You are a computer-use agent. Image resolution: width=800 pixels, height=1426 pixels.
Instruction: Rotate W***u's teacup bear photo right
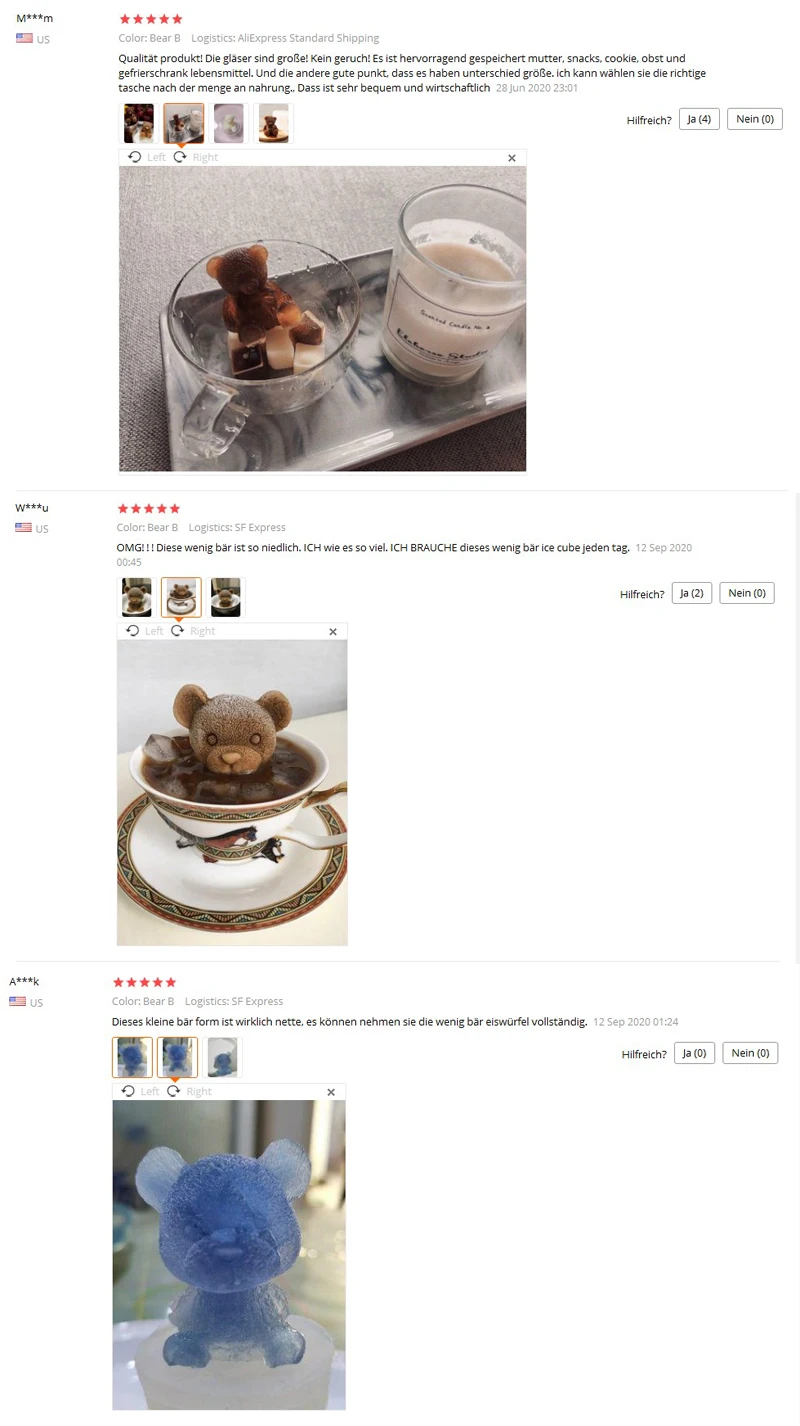[x=193, y=631]
